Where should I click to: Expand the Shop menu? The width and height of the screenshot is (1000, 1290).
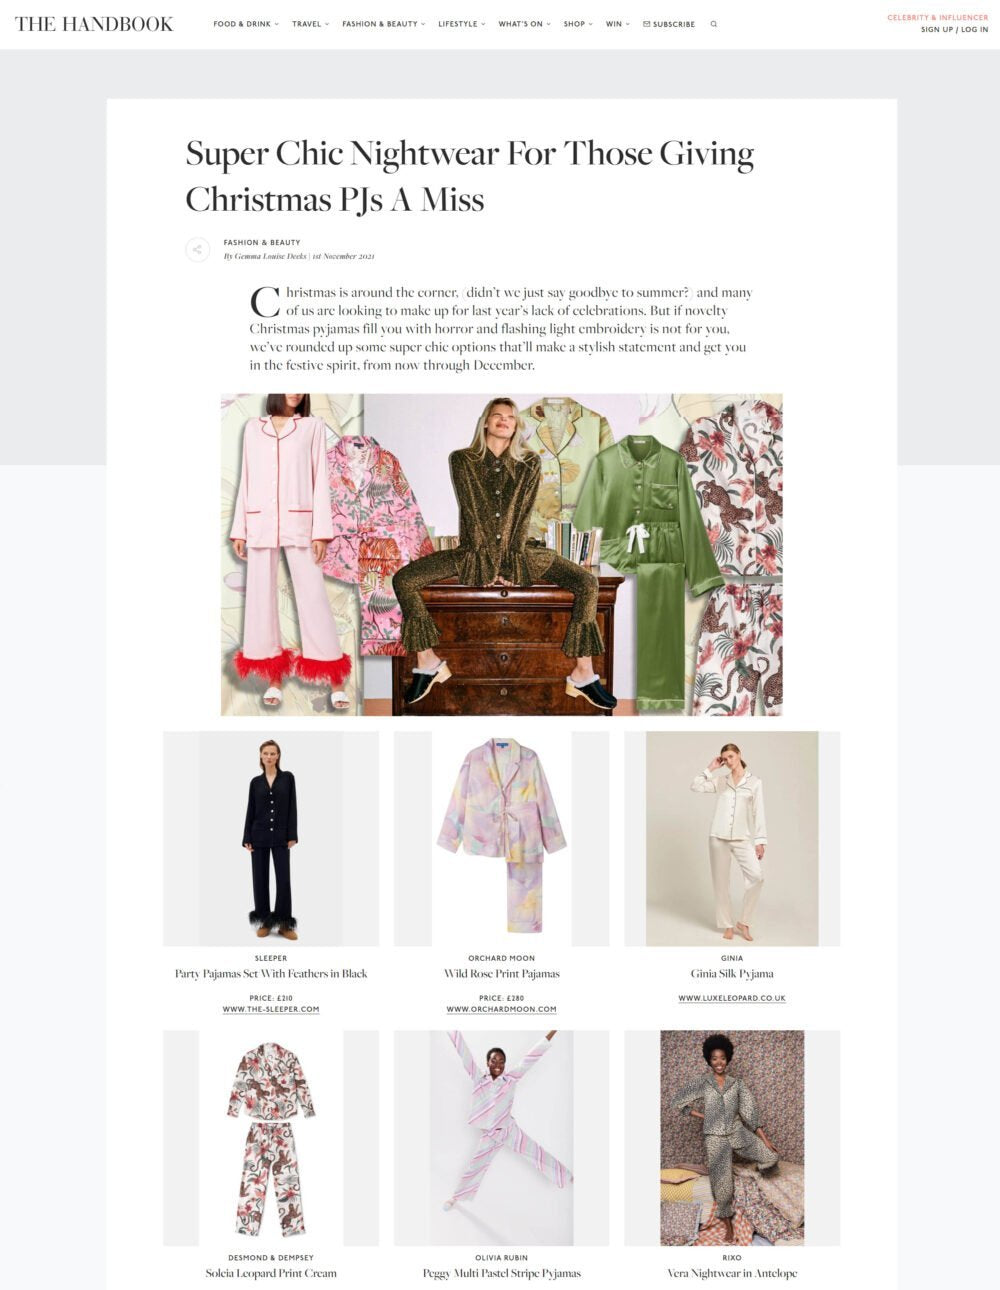(x=578, y=24)
